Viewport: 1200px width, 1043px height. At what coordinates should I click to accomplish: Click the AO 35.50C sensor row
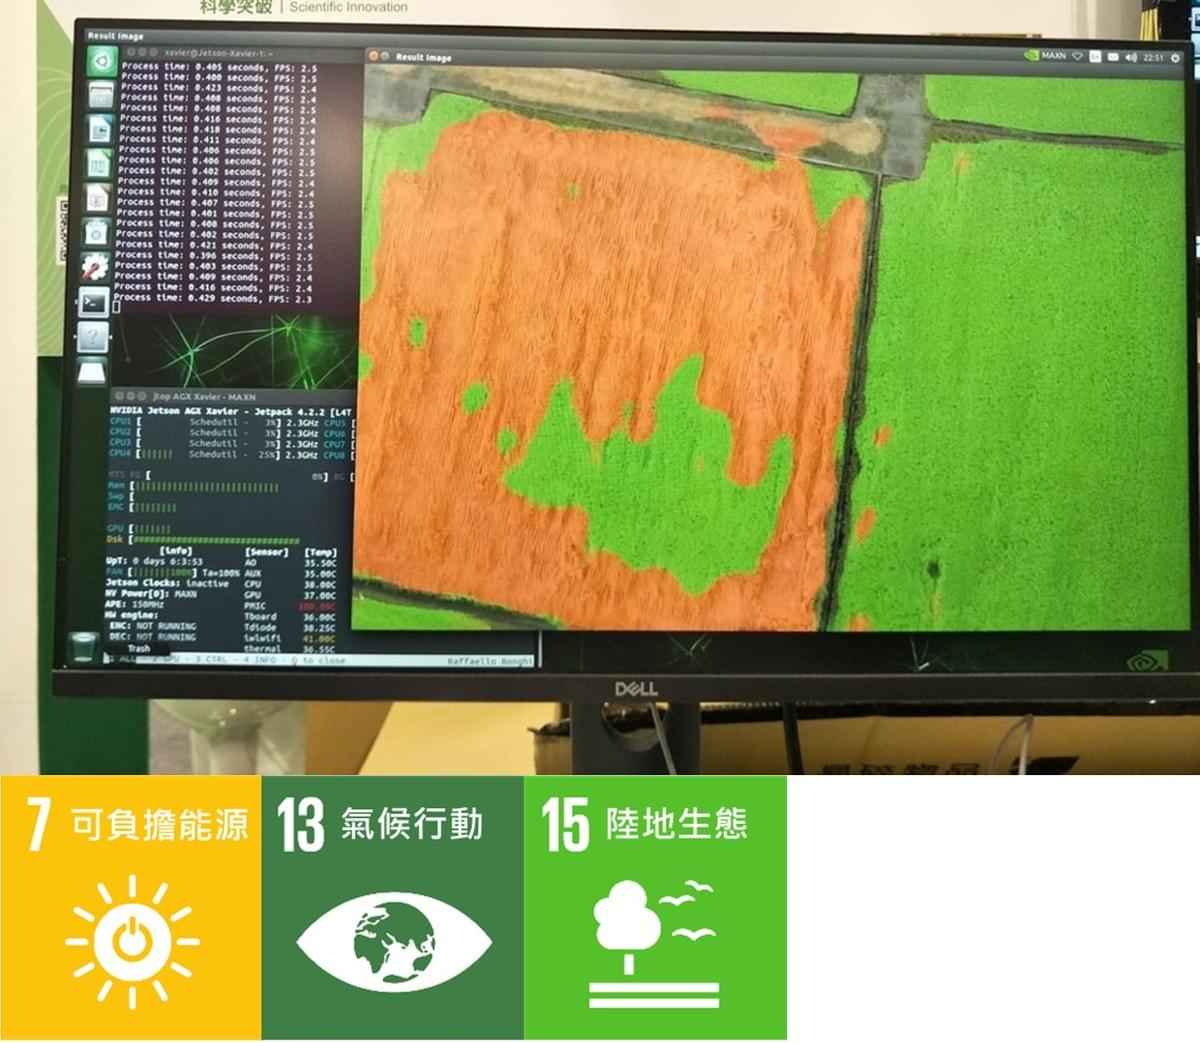tap(291, 563)
